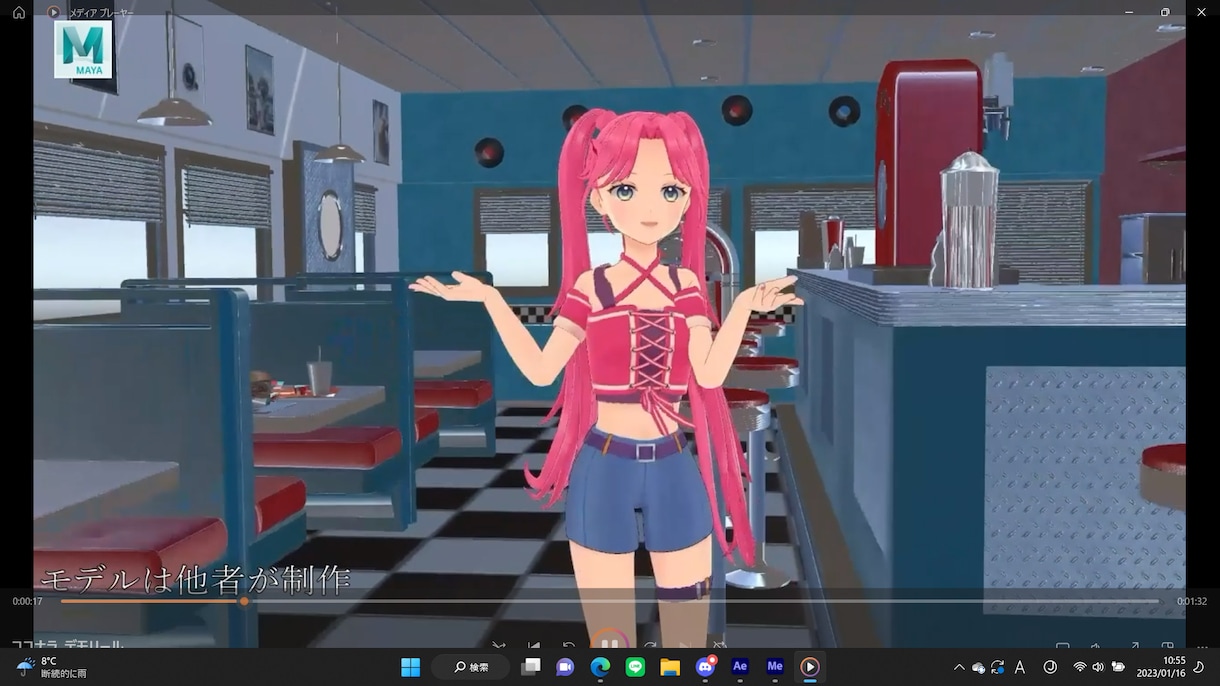The width and height of the screenshot is (1220, 686).
Task: Open the volume control in Media Player
Action: [1097, 646]
